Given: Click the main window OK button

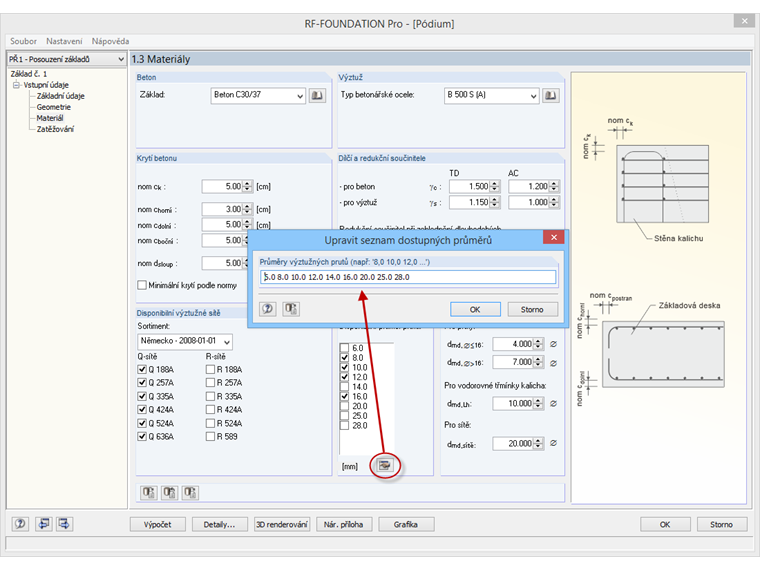Looking at the screenshot, I should tap(665, 524).
